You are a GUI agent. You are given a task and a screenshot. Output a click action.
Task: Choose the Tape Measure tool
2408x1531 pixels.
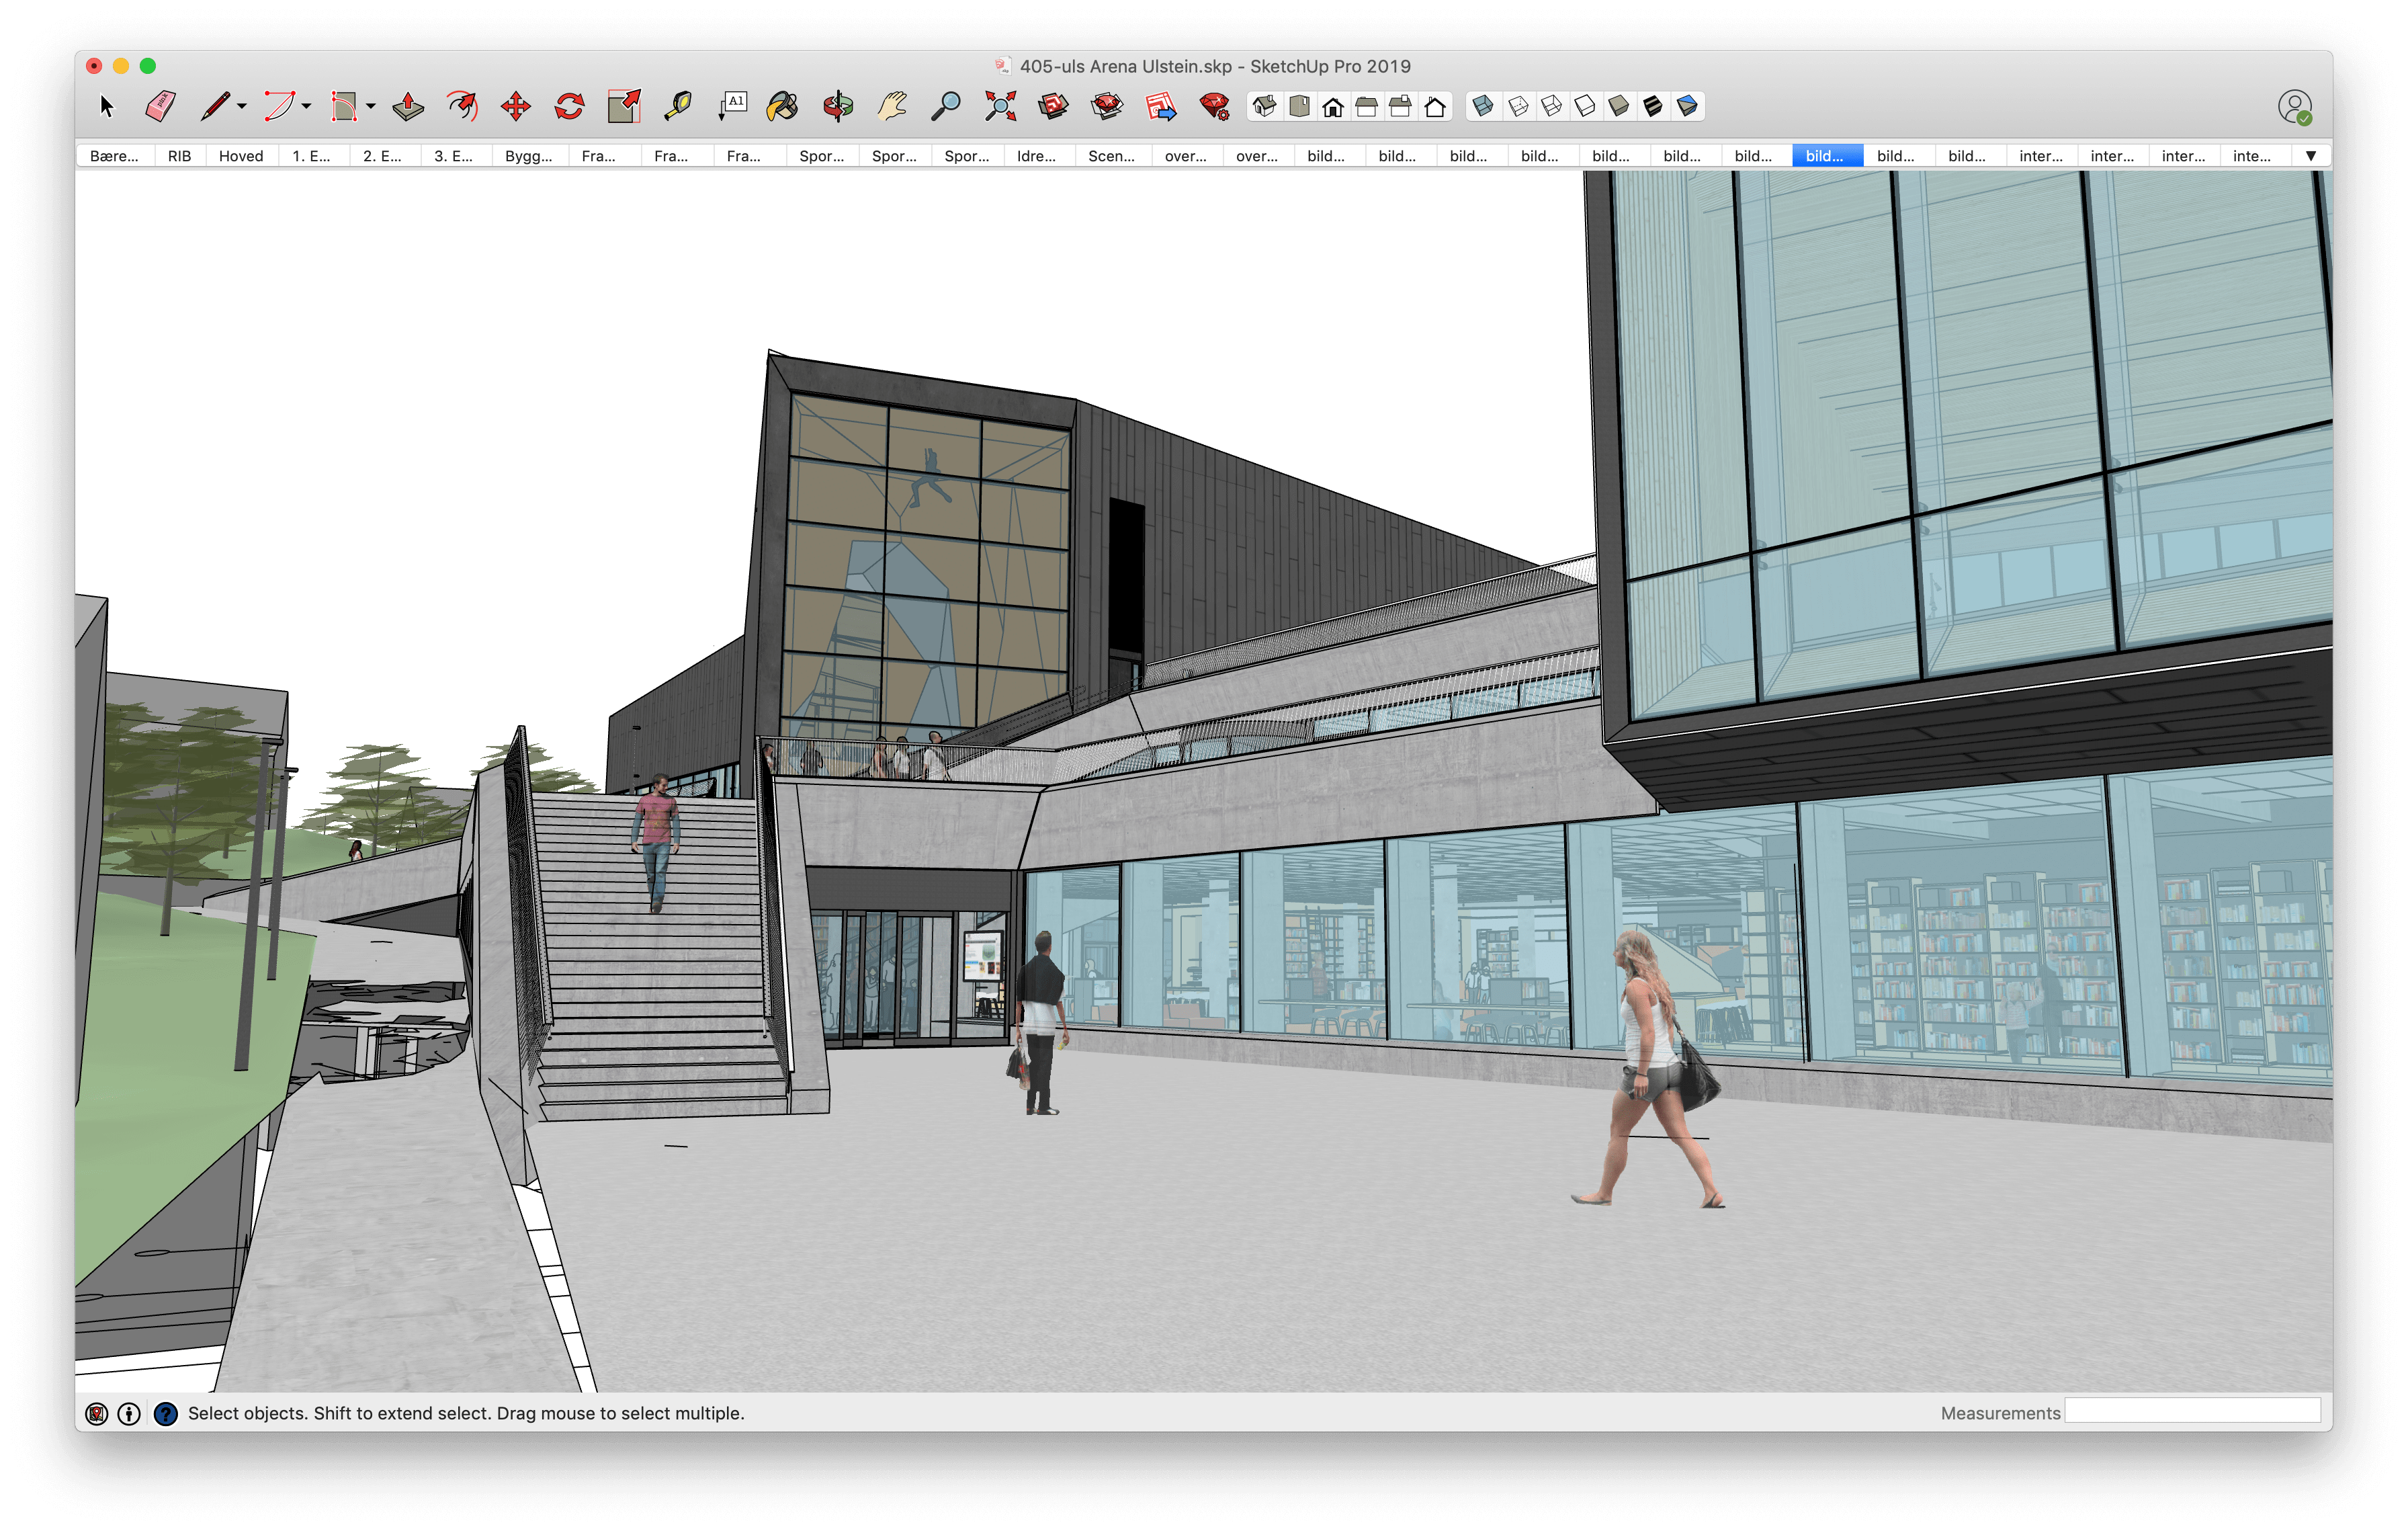[x=678, y=106]
